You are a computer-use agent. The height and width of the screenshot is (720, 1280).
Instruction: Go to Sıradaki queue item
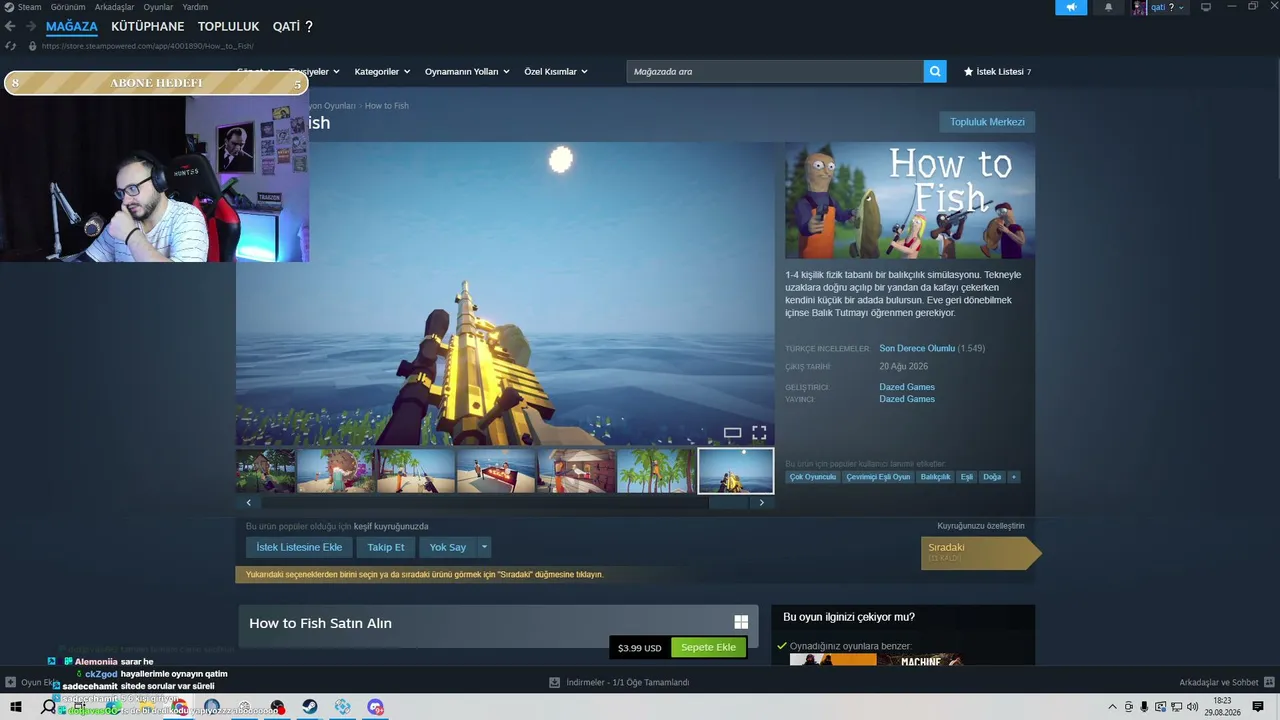[981, 553]
